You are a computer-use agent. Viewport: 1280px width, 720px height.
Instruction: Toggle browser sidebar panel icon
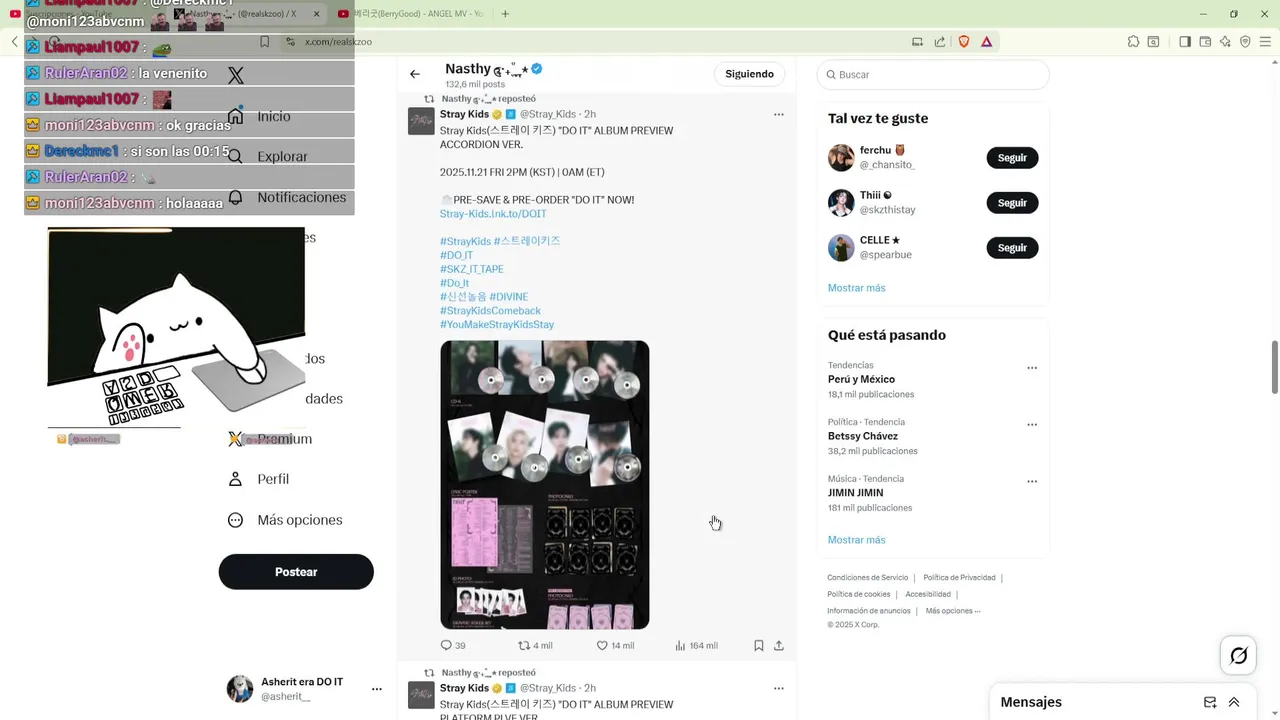coord(1185,41)
